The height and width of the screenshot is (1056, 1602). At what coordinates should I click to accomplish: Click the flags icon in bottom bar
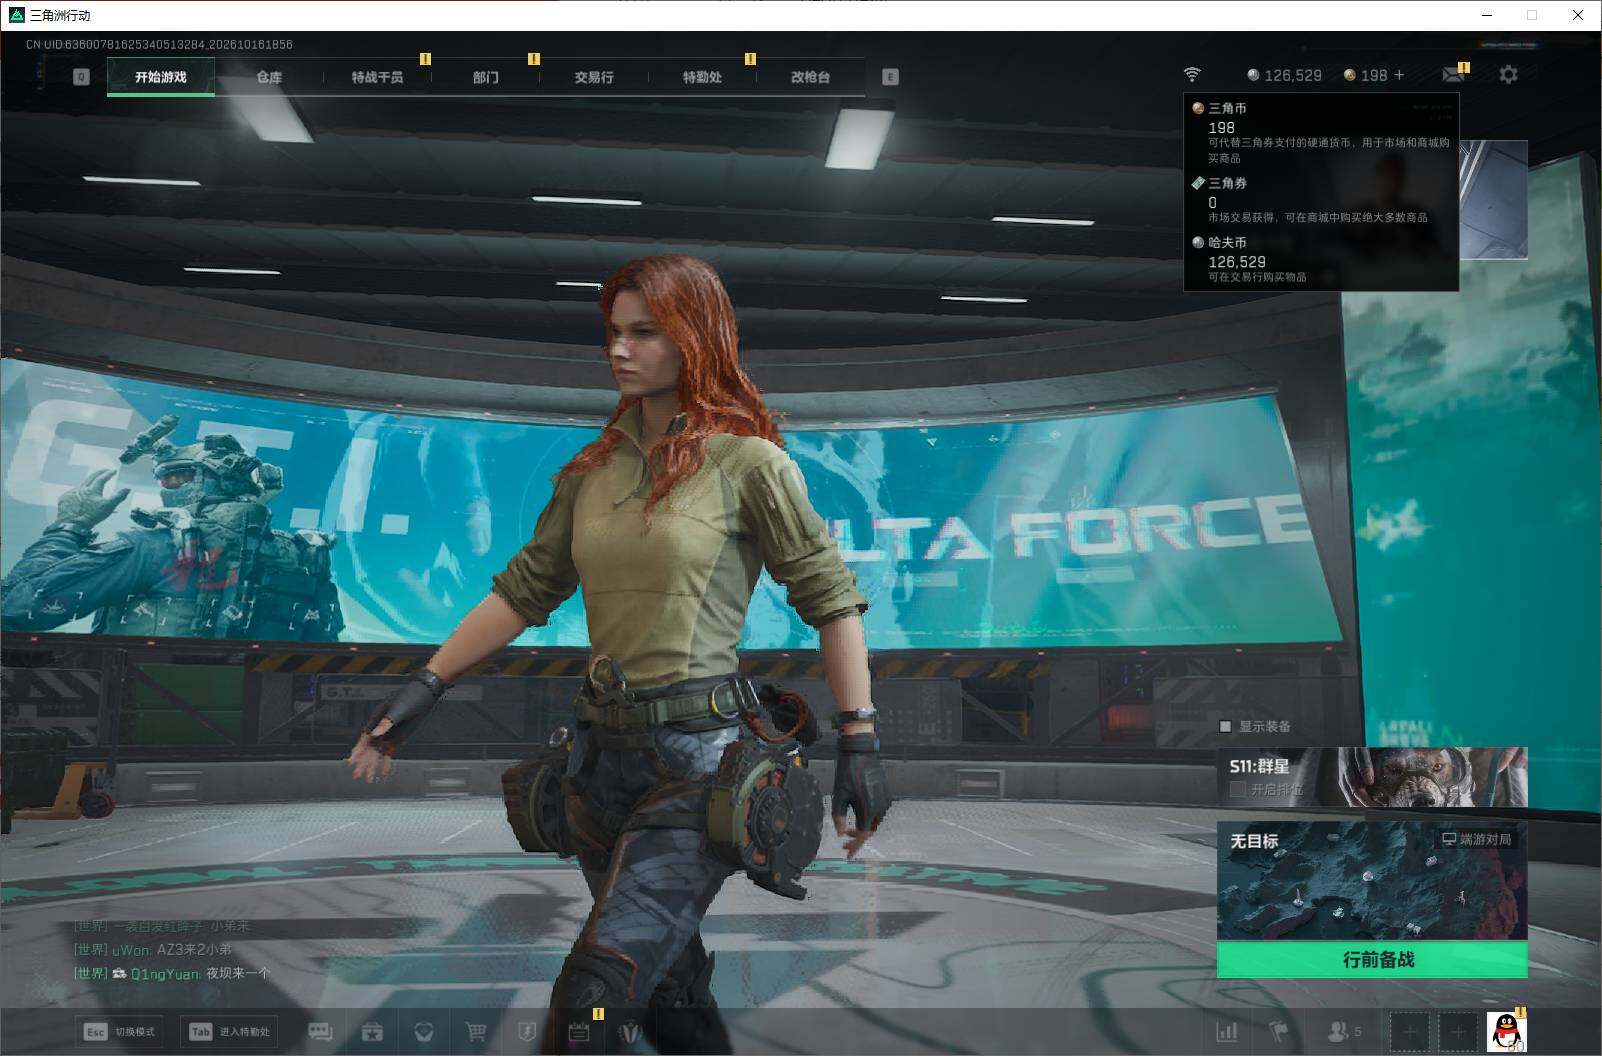(x=1279, y=1031)
